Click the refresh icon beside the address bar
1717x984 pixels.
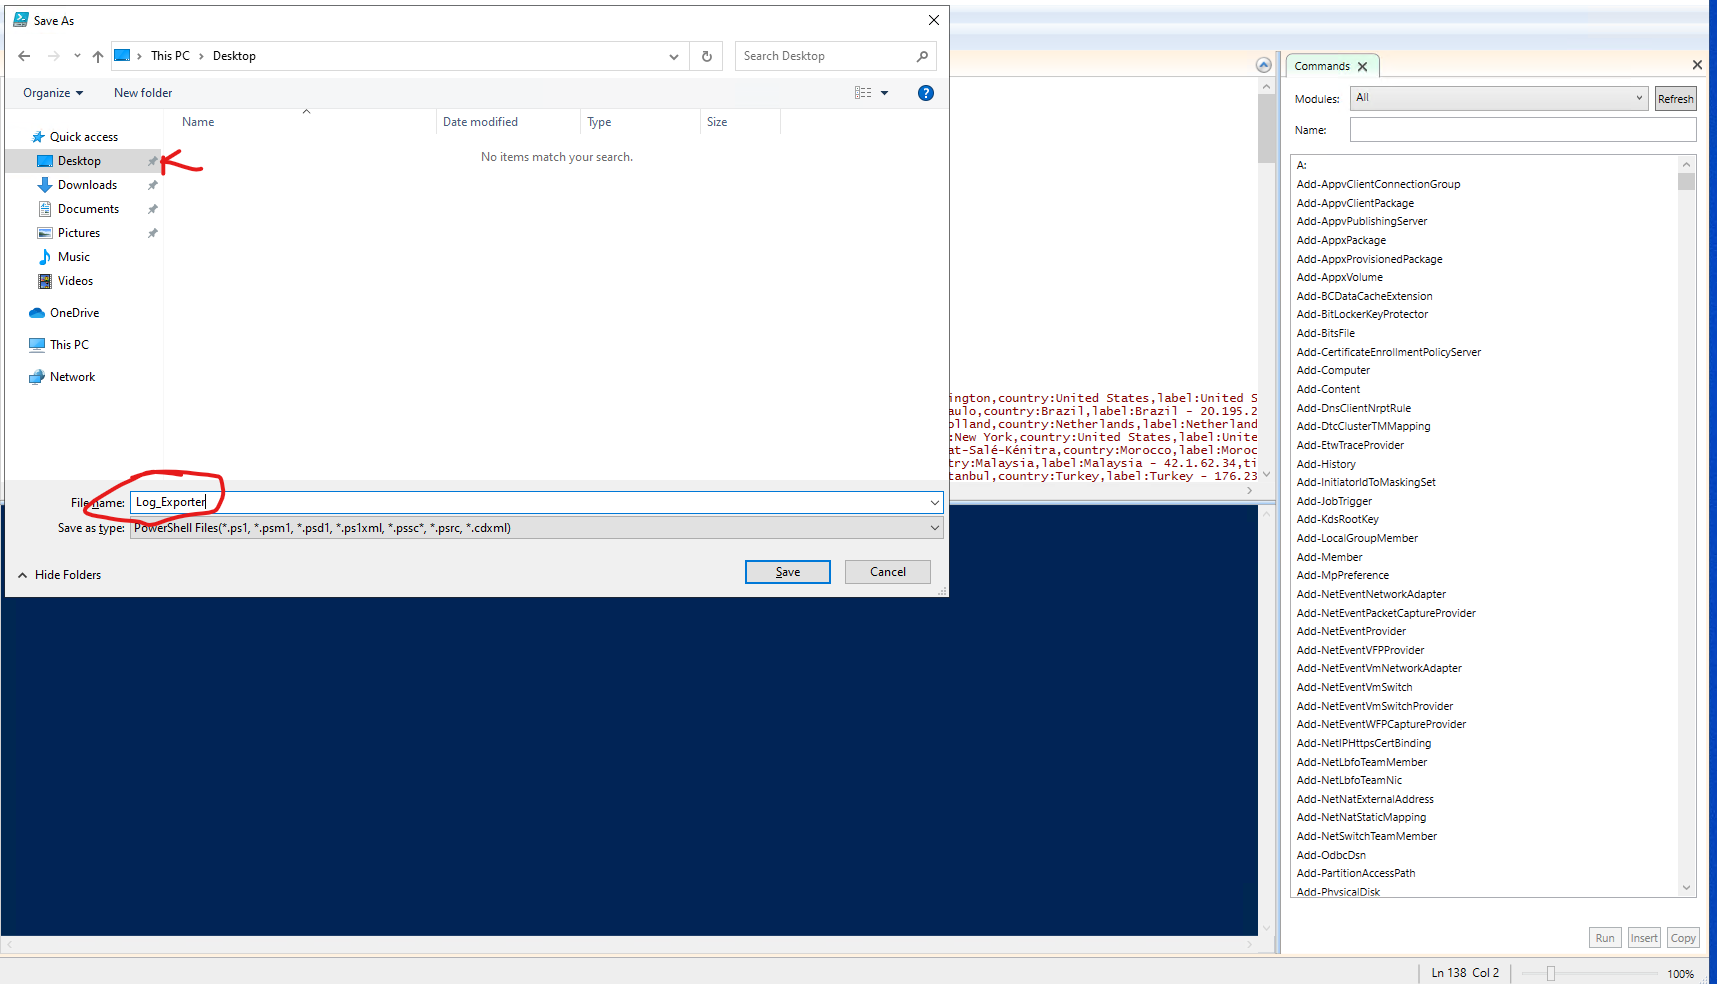click(x=706, y=56)
